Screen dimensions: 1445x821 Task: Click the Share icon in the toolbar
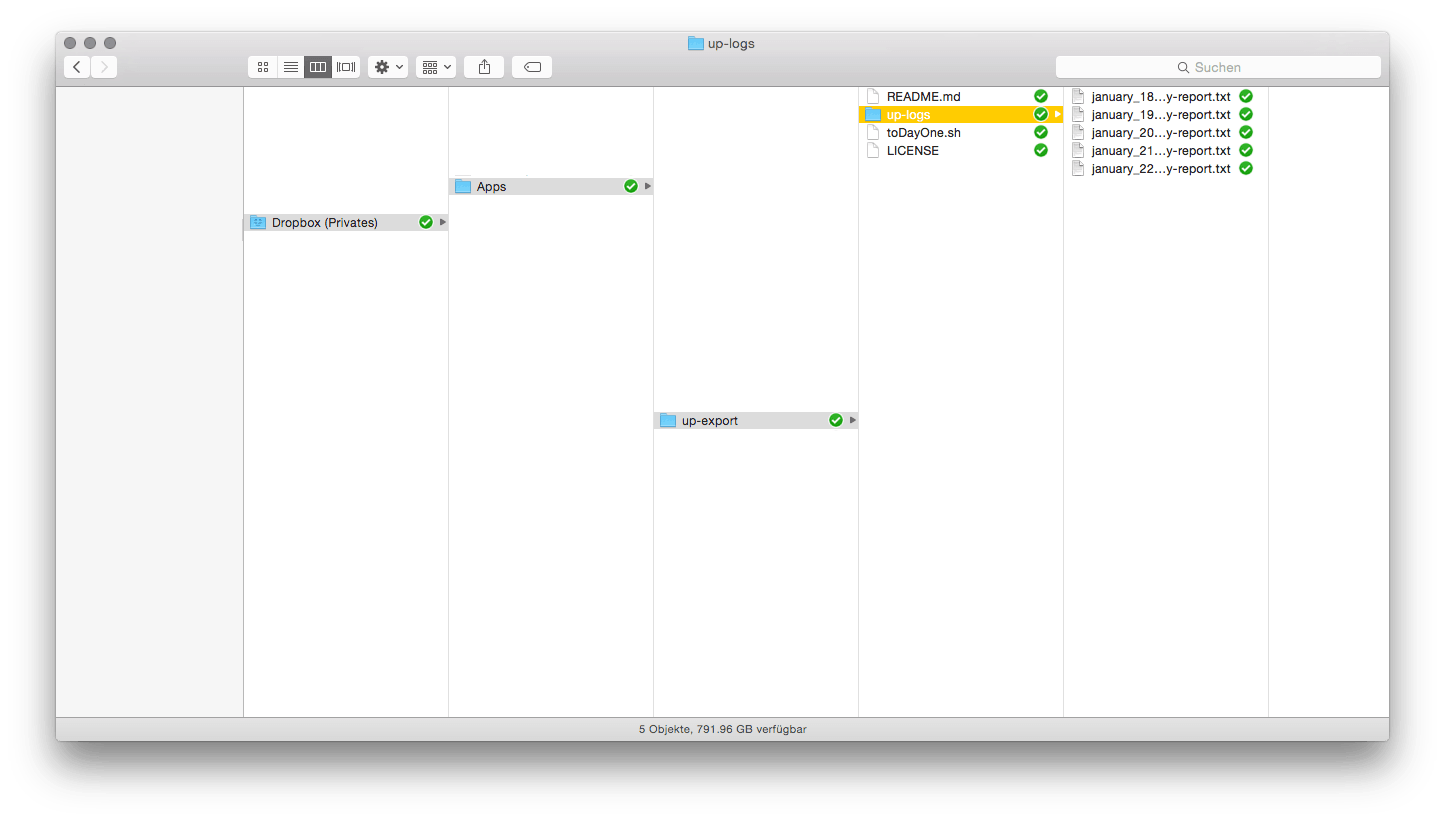click(x=483, y=66)
